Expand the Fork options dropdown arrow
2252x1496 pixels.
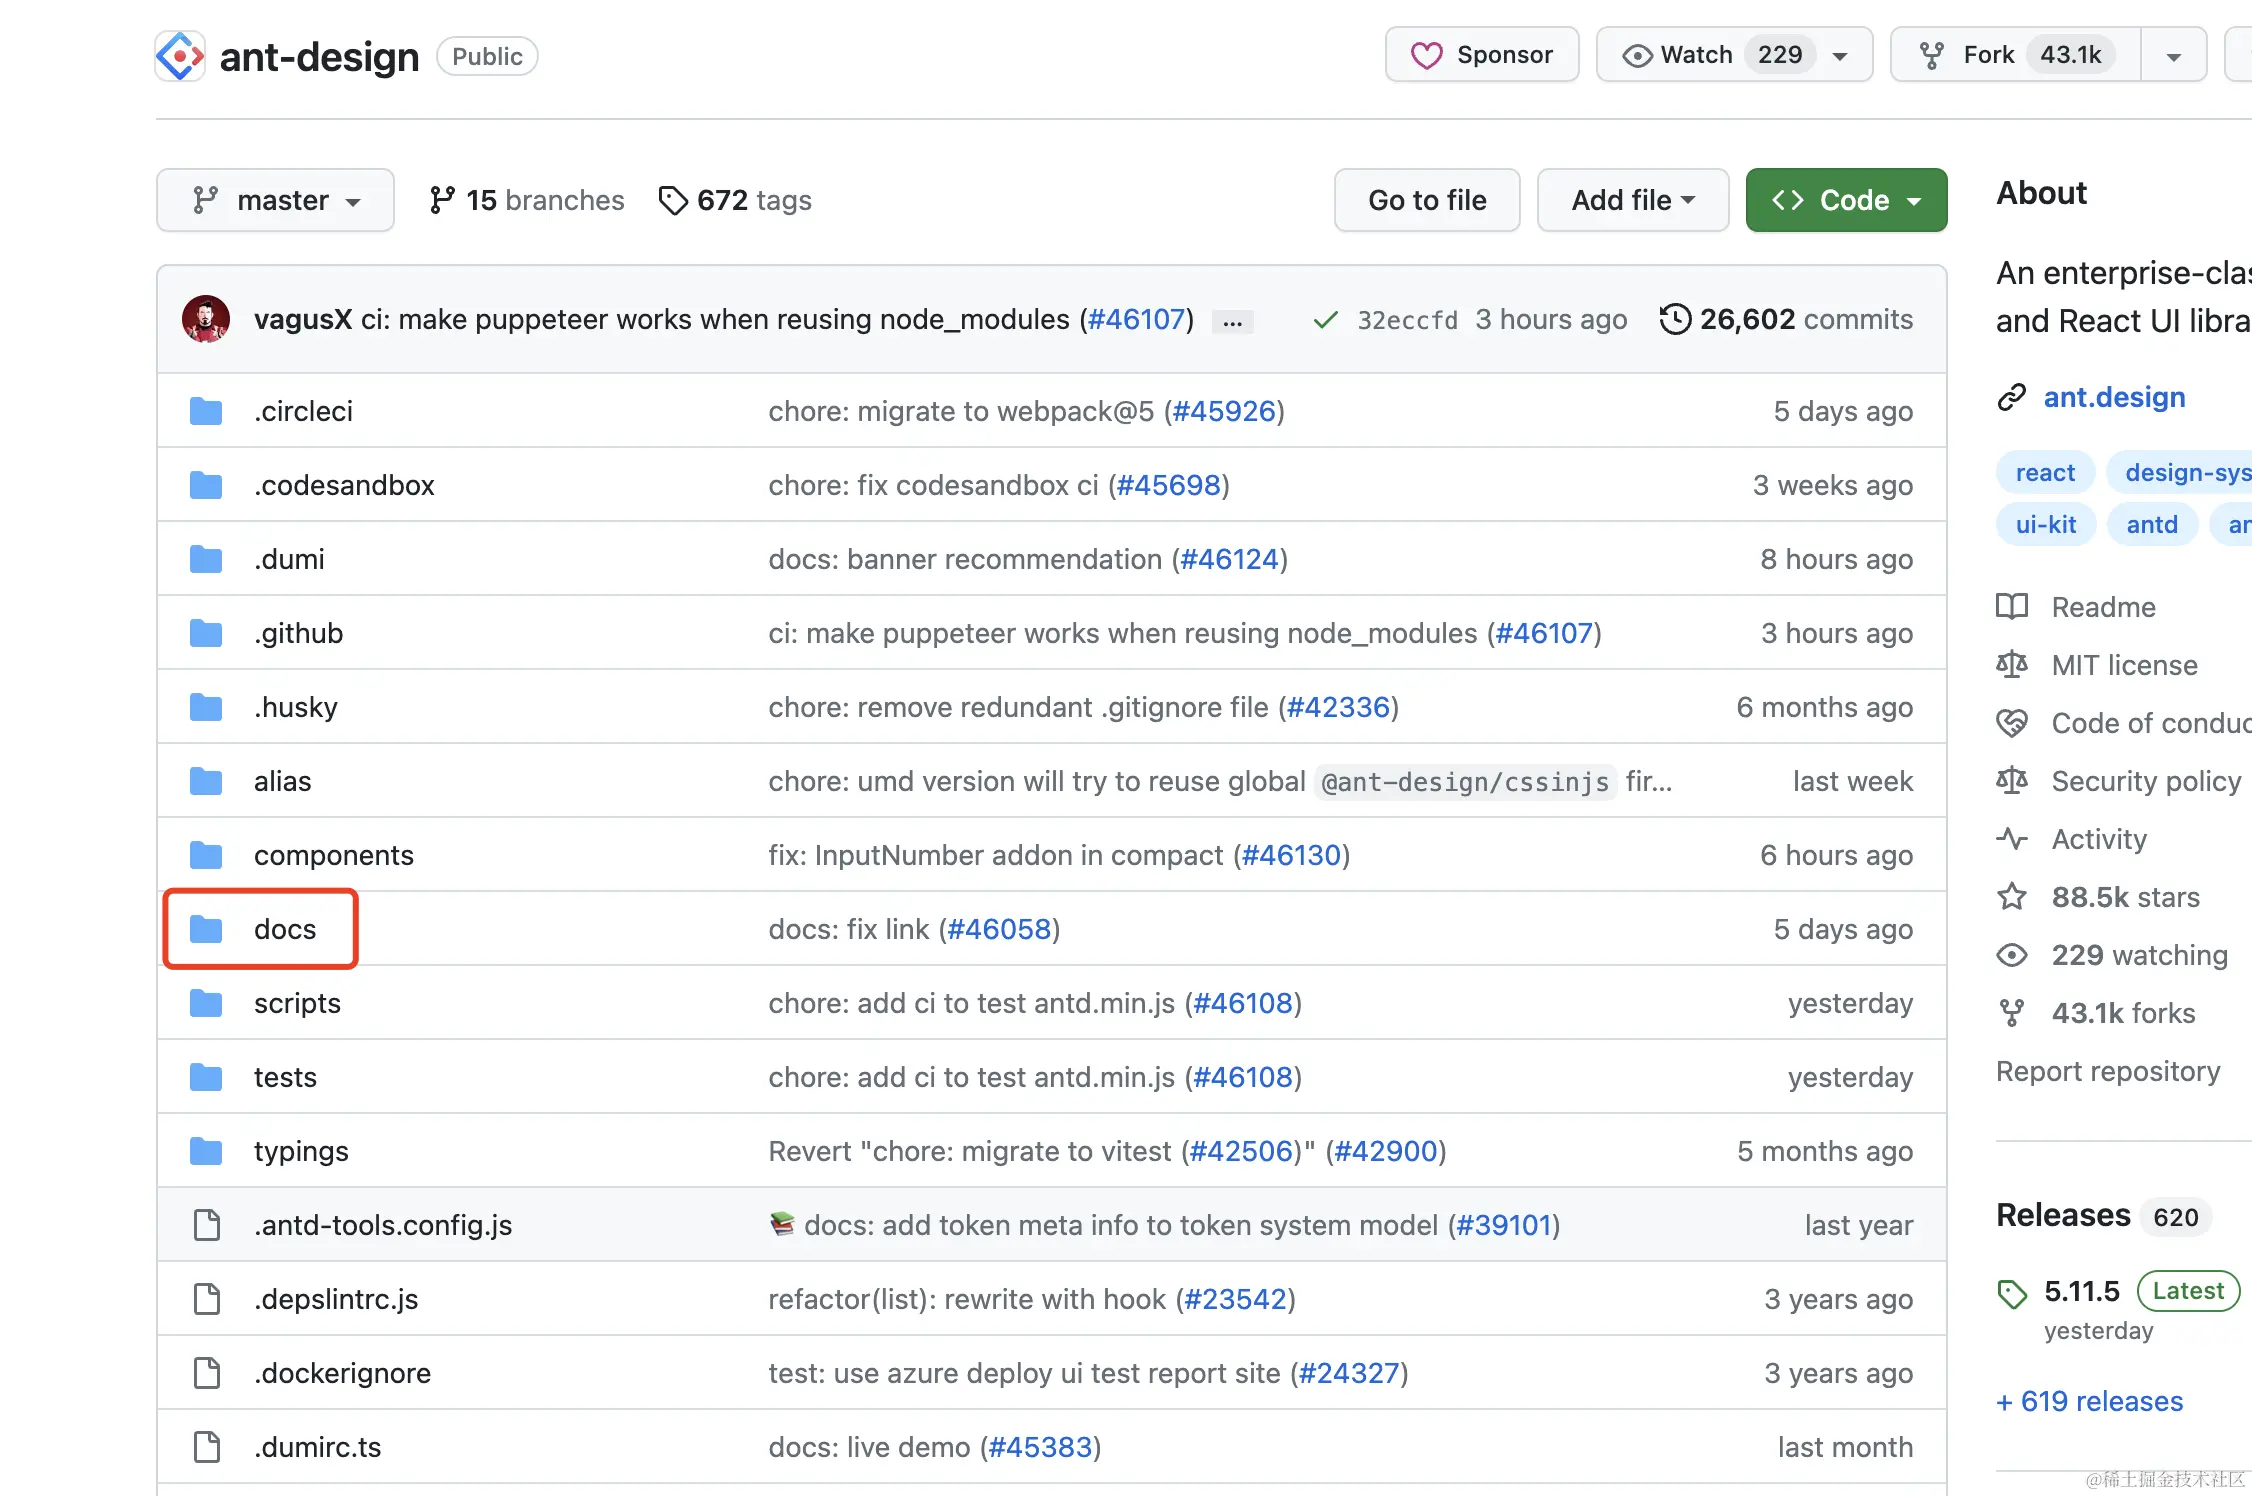pos(2173,56)
